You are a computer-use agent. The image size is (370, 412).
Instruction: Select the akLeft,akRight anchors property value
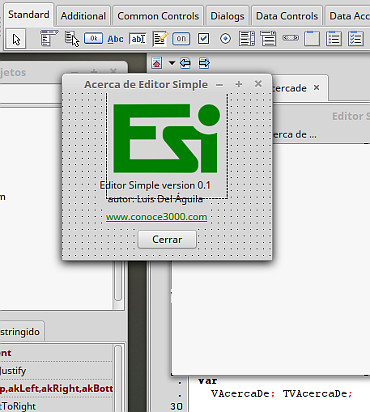pyautogui.click(x=56, y=388)
